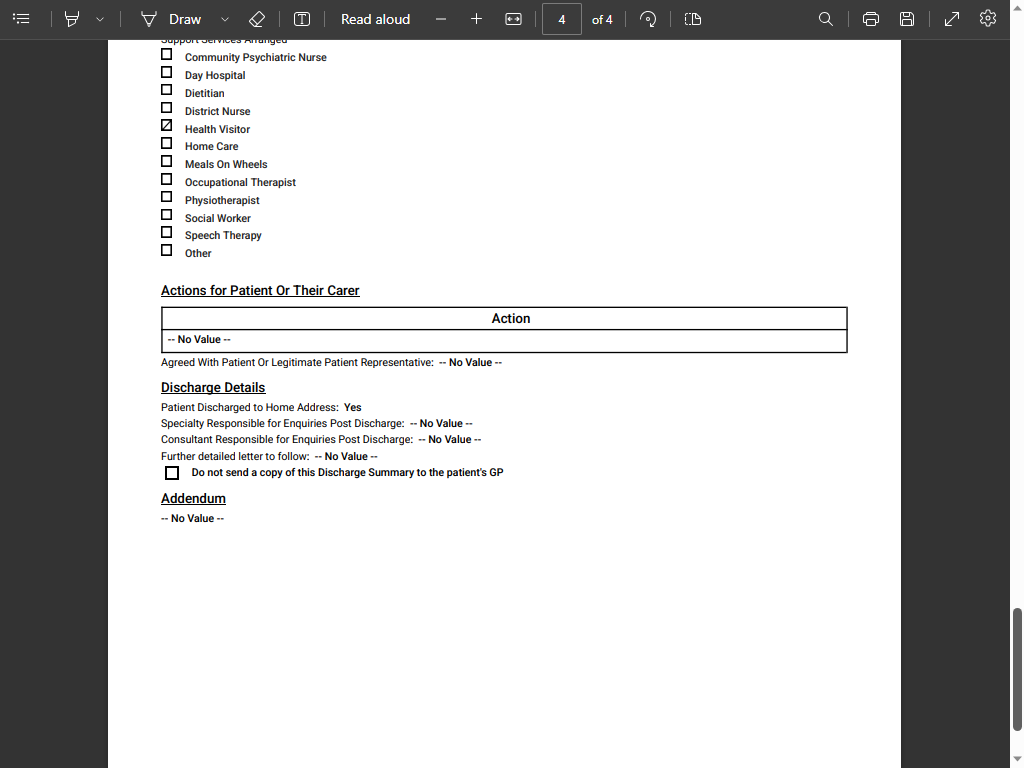Uncheck the Health Visitor checkbox
The width and height of the screenshot is (1024, 768).
click(167, 125)
